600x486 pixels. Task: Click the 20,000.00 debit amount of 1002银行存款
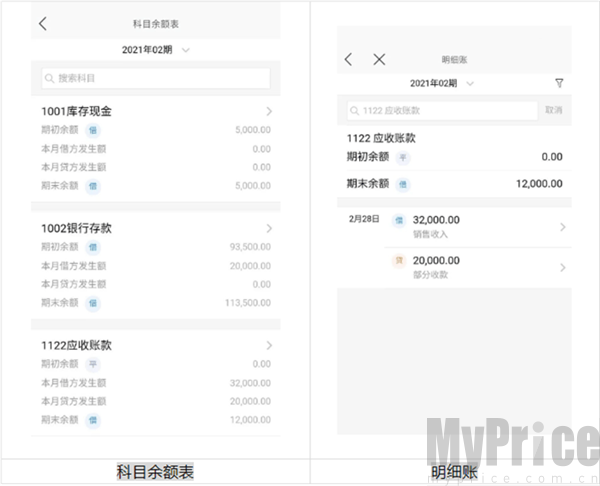tap(250, 266)
